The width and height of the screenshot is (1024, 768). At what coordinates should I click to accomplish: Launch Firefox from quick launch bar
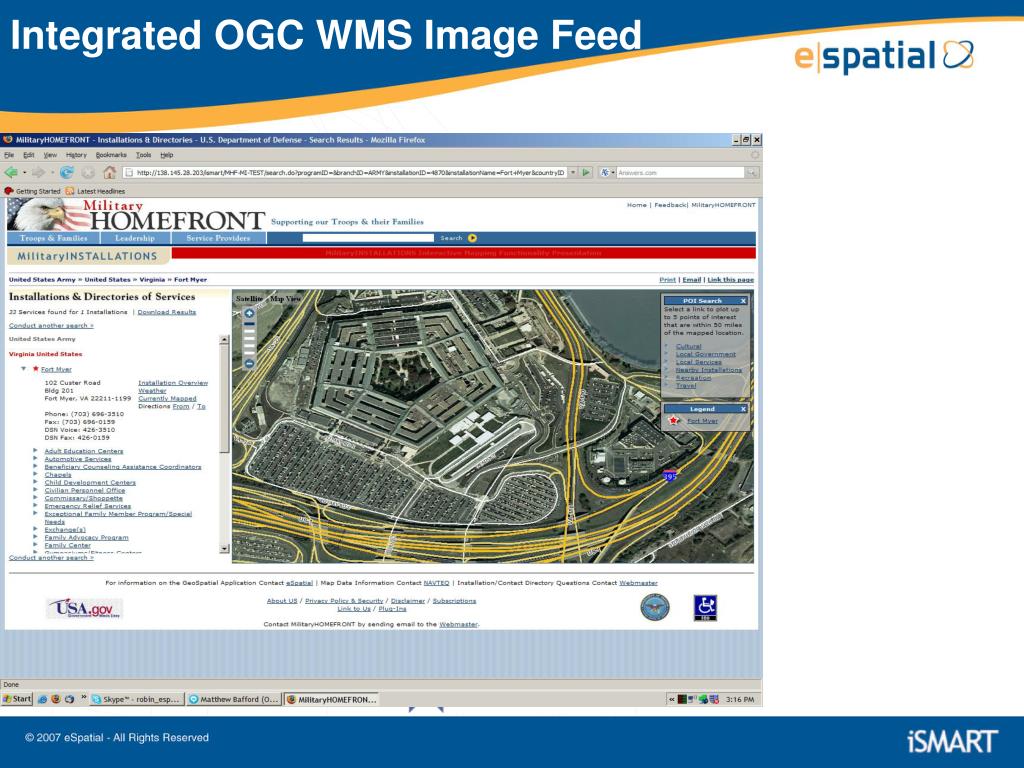click(x=56, y=699)
